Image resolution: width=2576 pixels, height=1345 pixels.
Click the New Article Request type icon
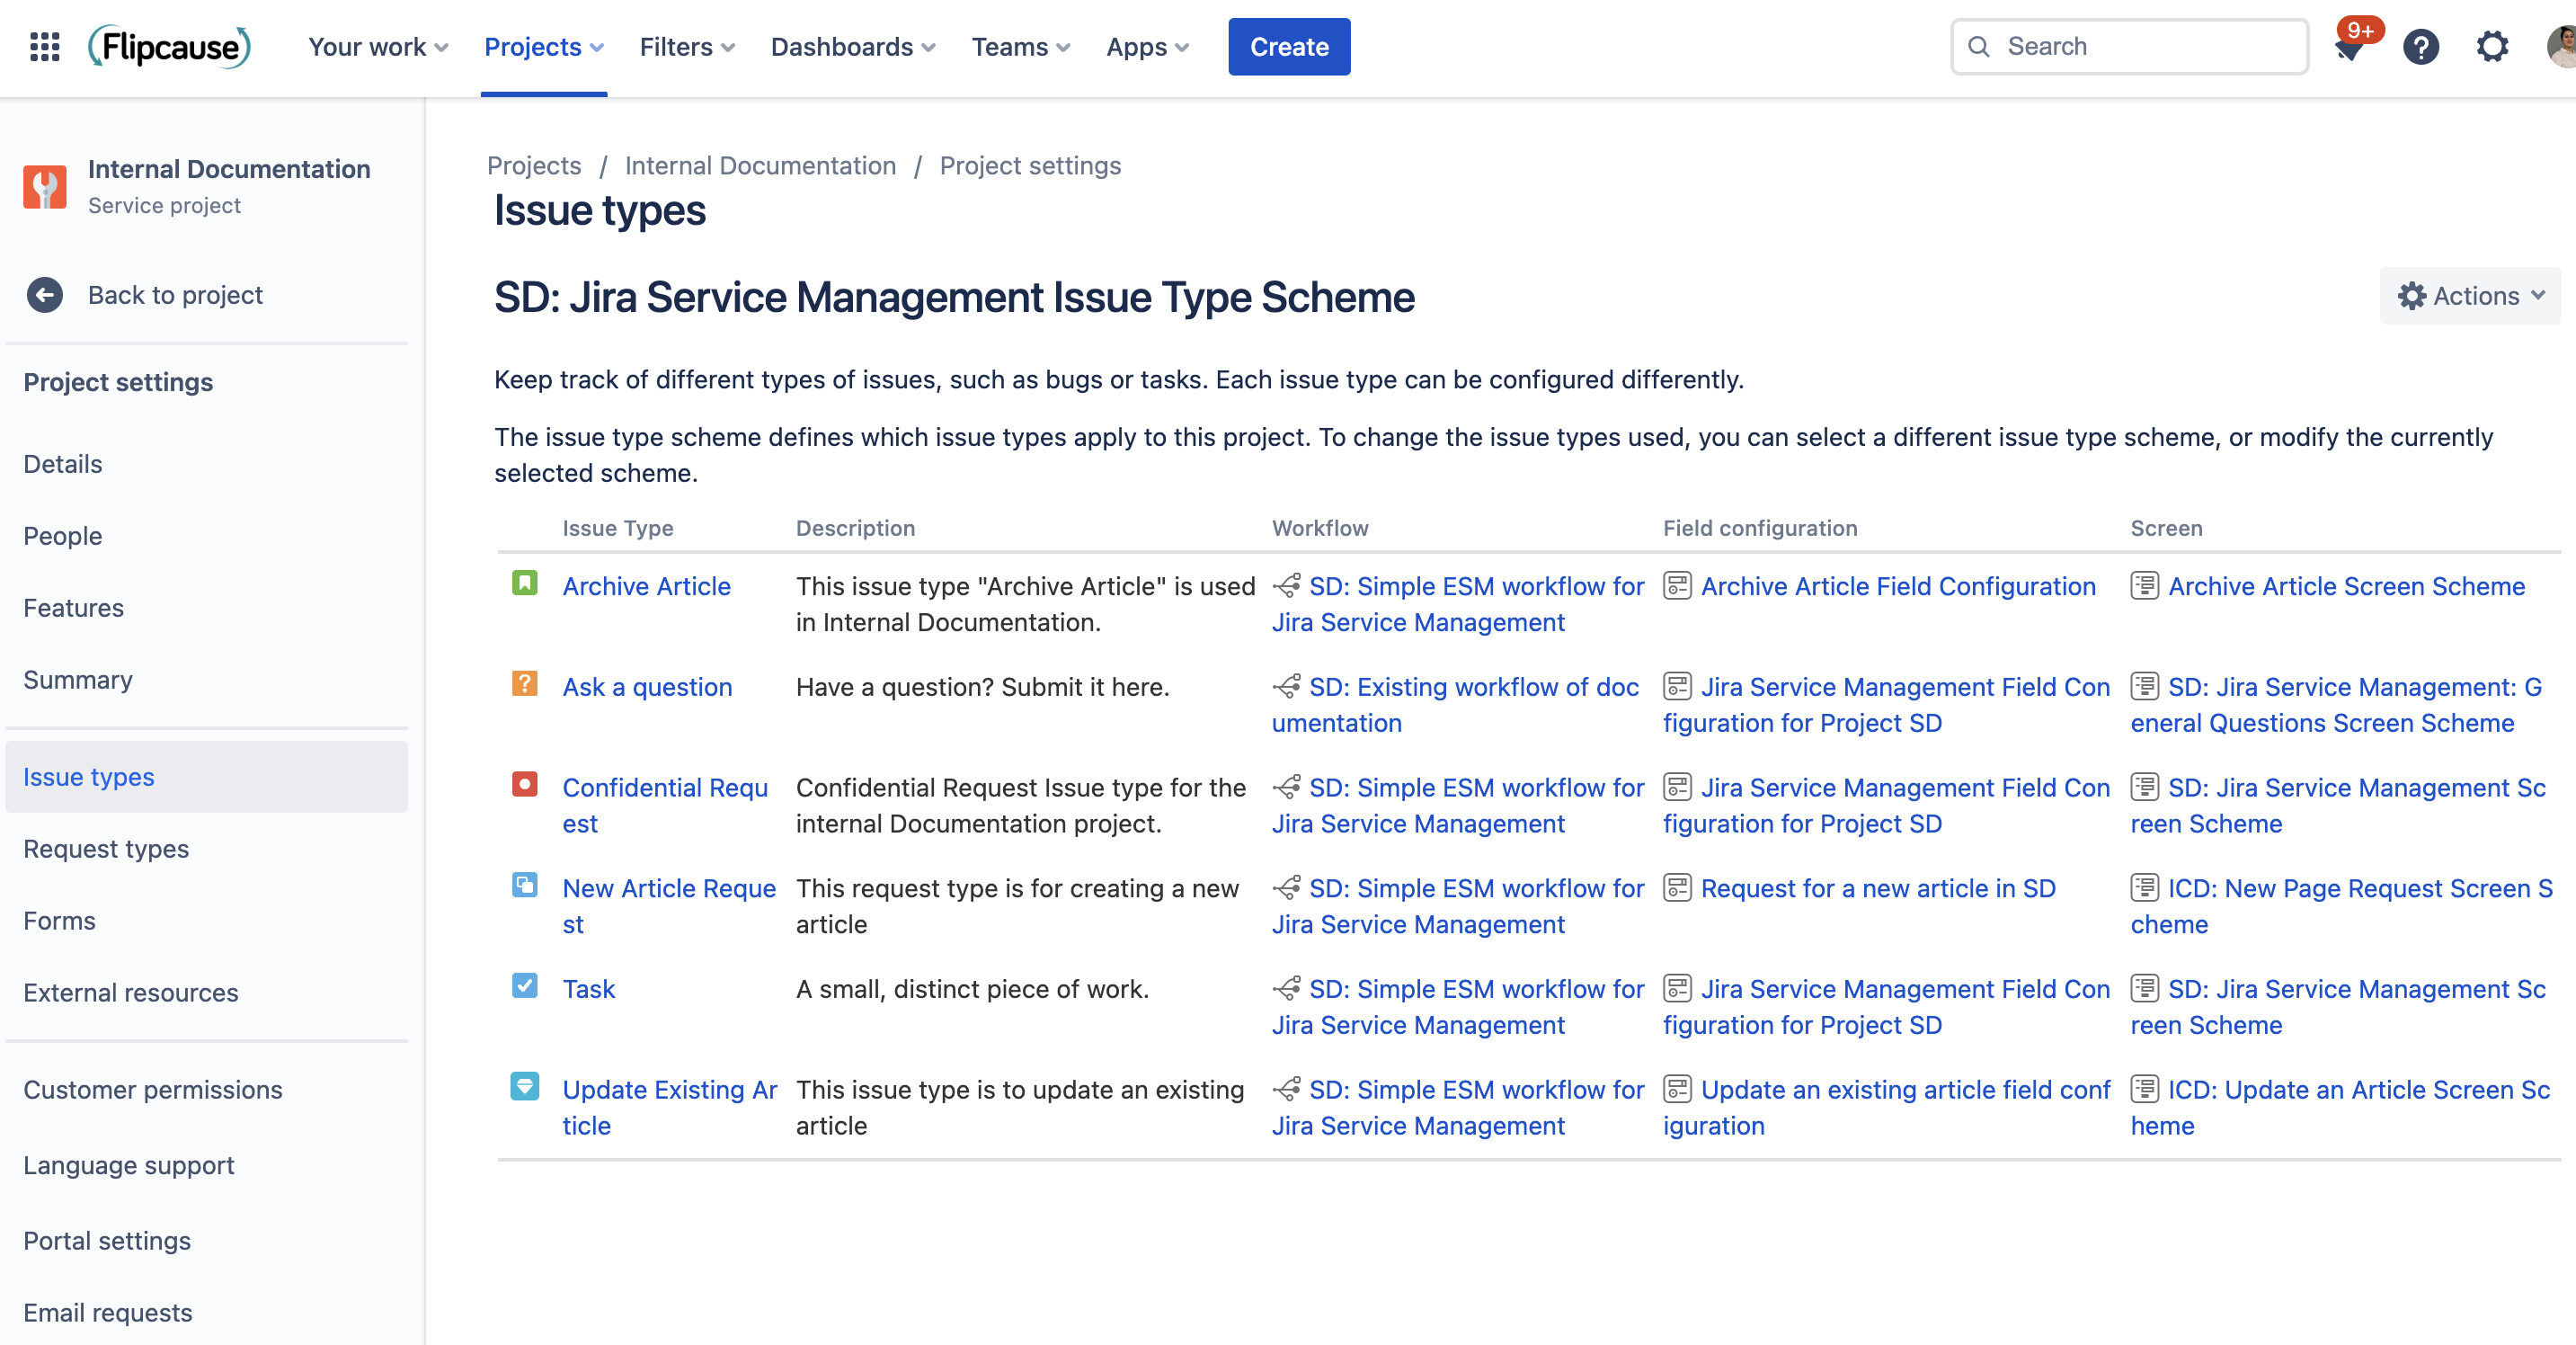pyautogui.click(x=525, y=885)
